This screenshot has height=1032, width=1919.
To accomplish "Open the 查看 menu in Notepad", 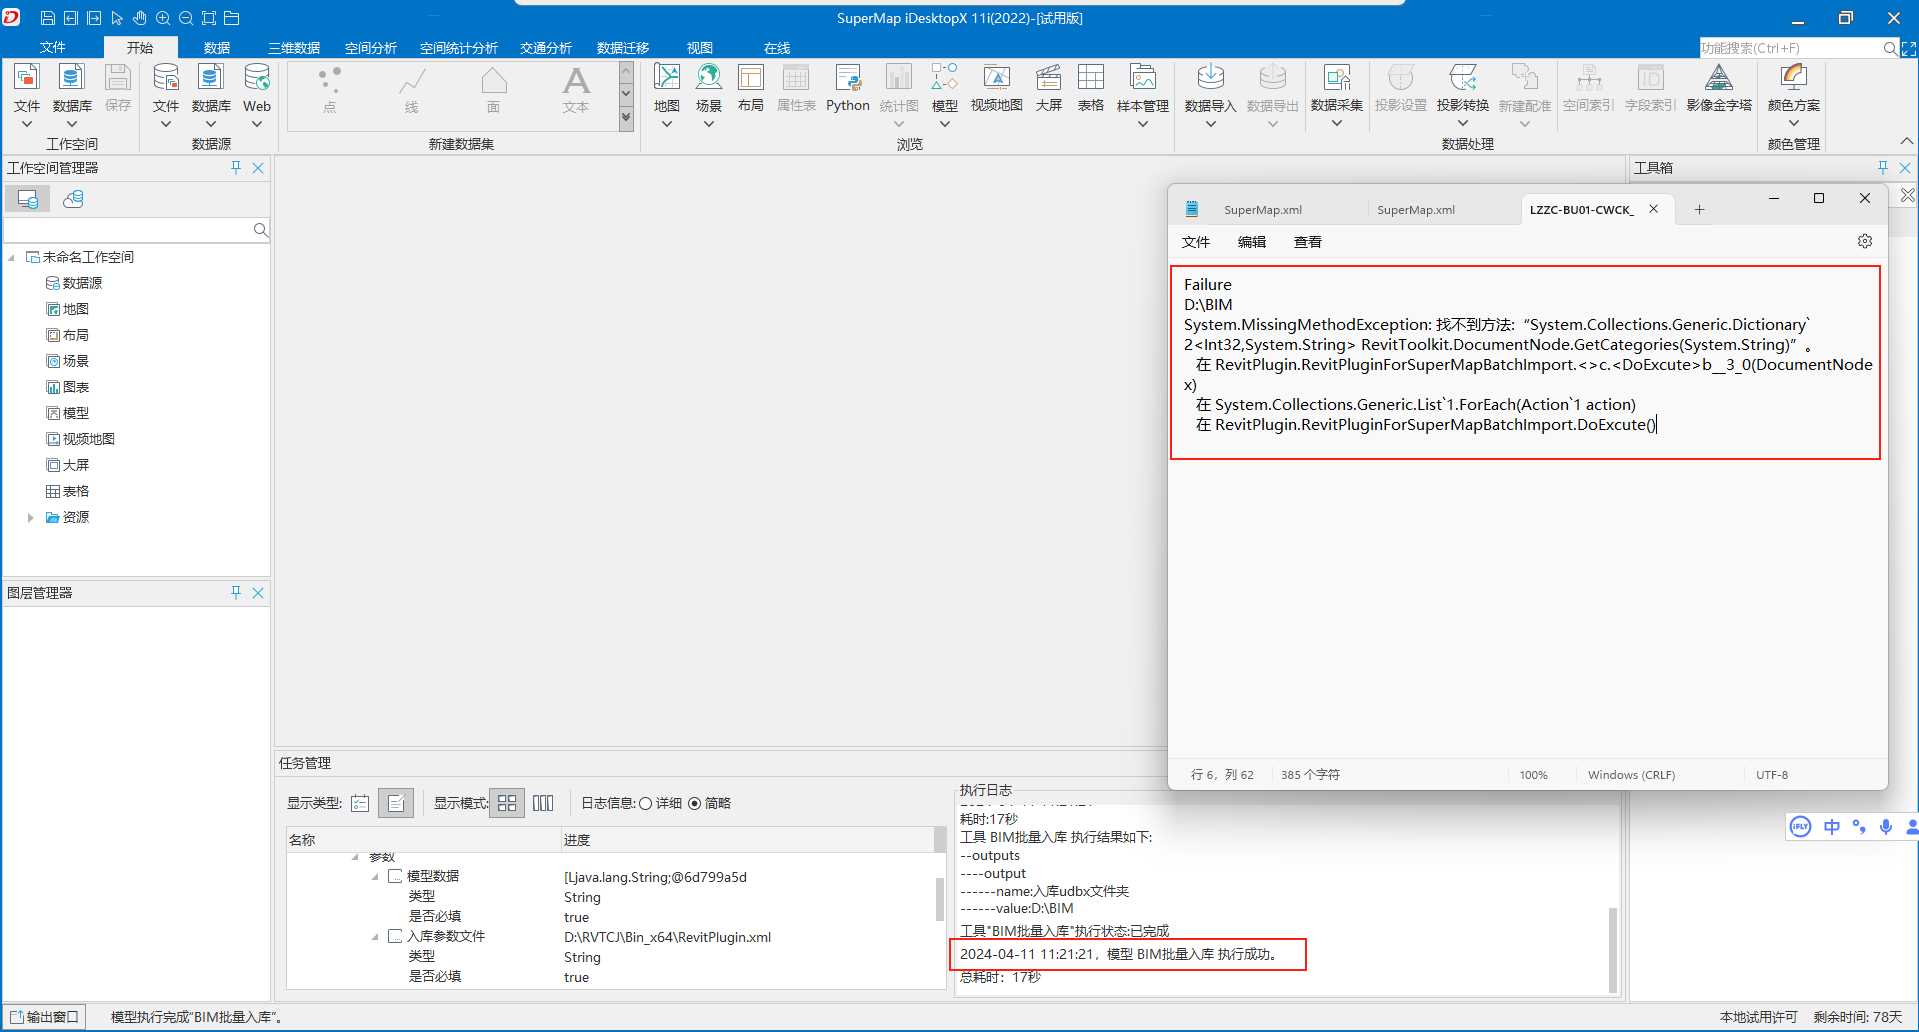I will [x=1308, y=242].
